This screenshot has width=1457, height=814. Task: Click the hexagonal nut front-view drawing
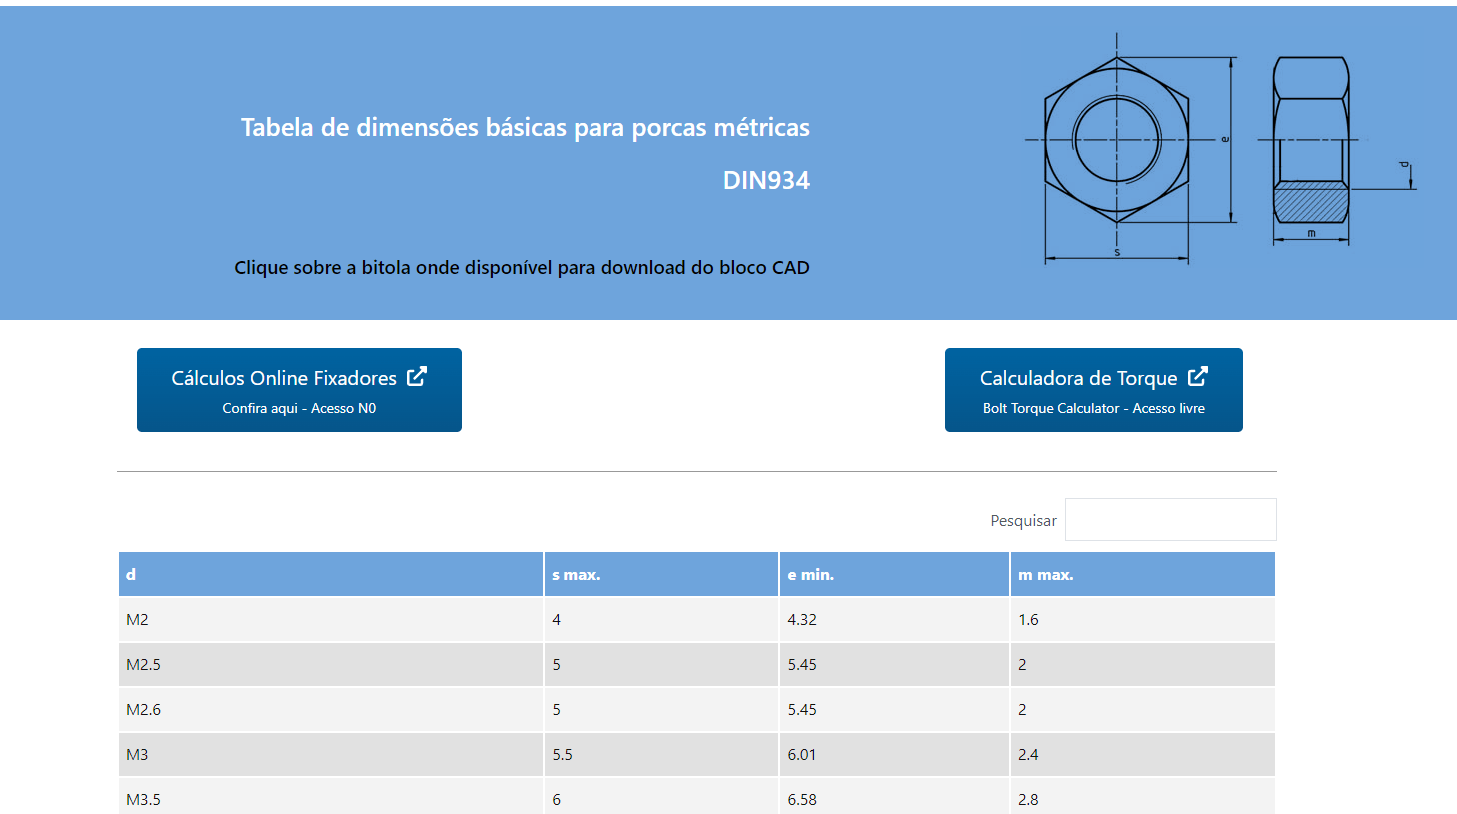point(1116,140)
